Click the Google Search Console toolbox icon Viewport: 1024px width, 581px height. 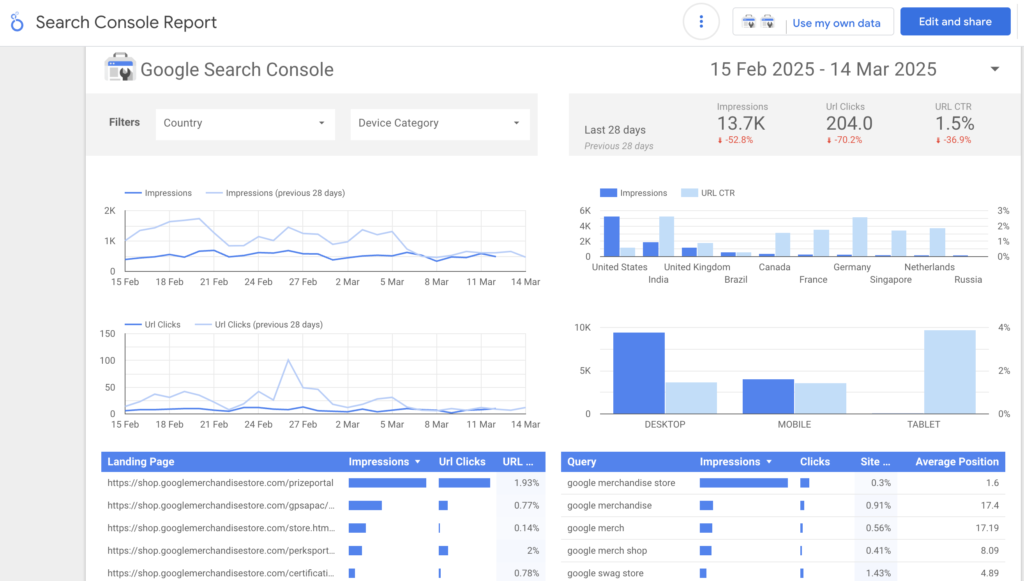coord(120,68)
